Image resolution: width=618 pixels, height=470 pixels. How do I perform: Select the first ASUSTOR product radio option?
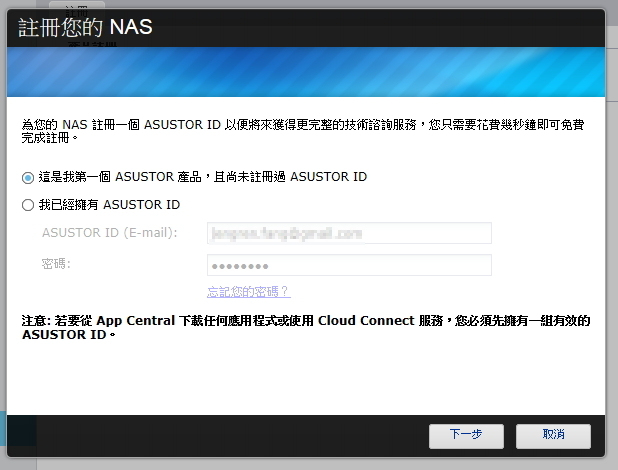(x=28, y=178)
